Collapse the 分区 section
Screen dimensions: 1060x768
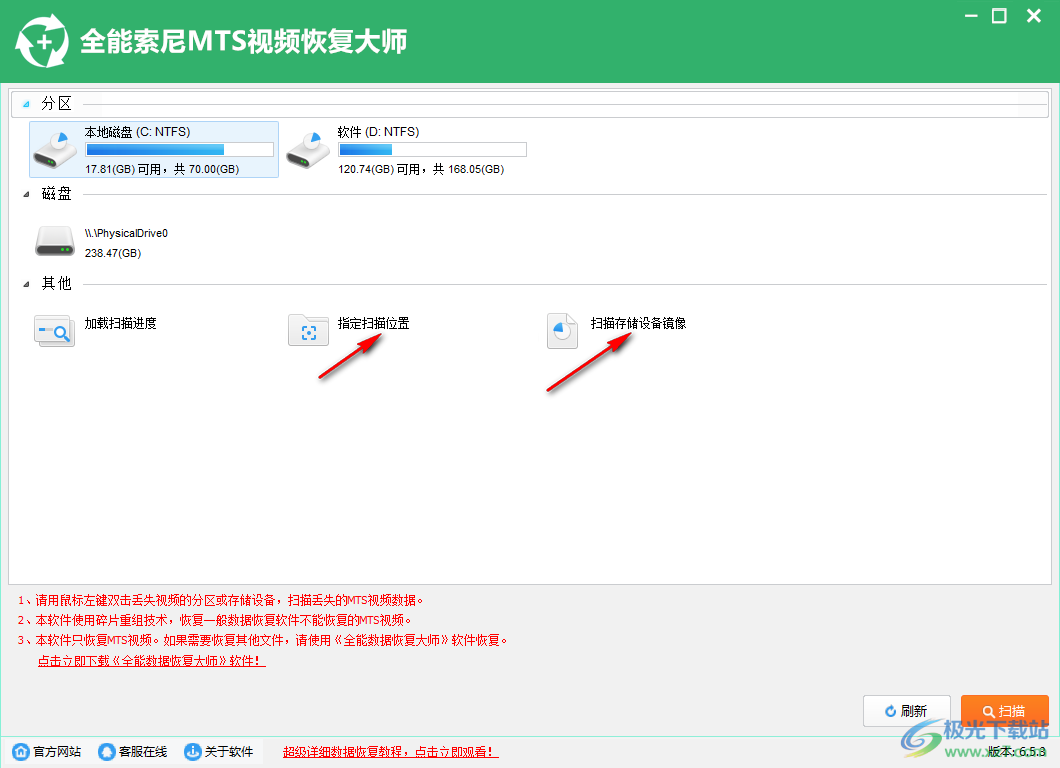(26, 104)
